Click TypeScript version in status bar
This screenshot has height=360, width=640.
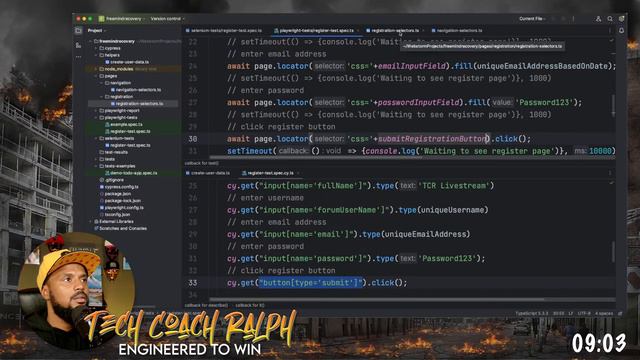coord(531,313)
